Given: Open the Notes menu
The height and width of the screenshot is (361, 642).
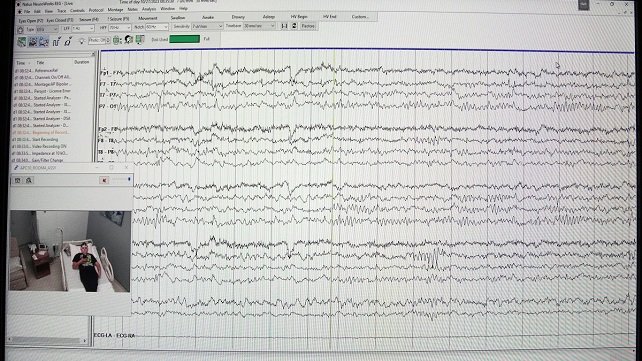Looking at the screenshot, I should tap(132, 9).
